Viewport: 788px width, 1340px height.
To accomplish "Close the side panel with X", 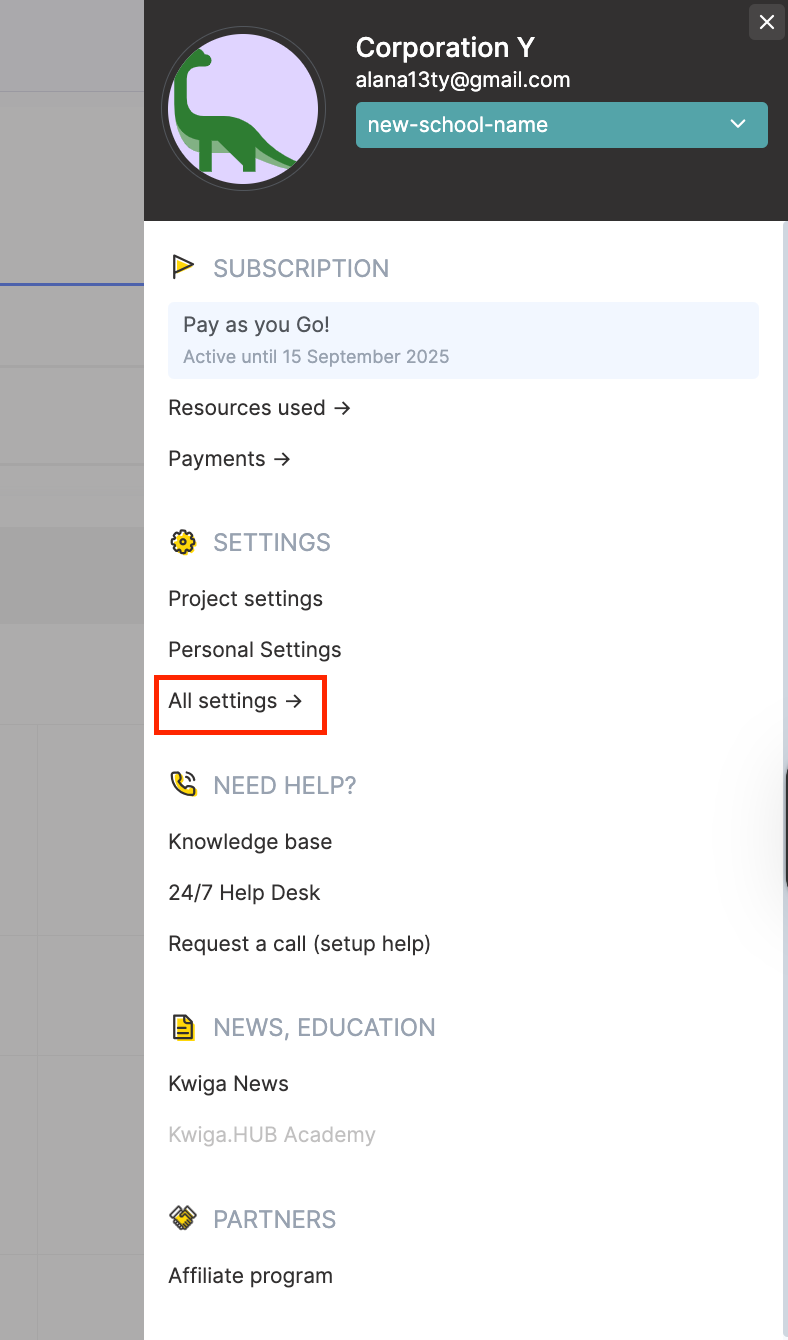I will pyautogui.click(x=767, y=22).
